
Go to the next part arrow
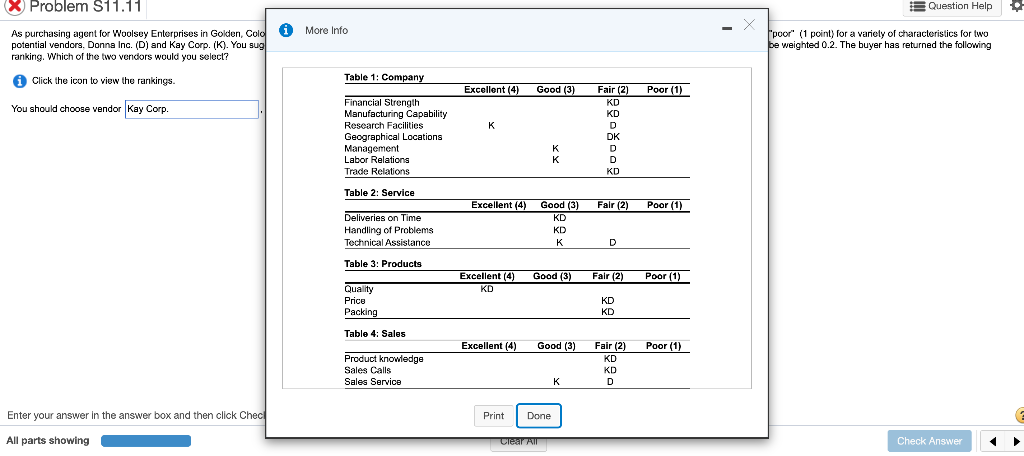tap(1014, 441)
